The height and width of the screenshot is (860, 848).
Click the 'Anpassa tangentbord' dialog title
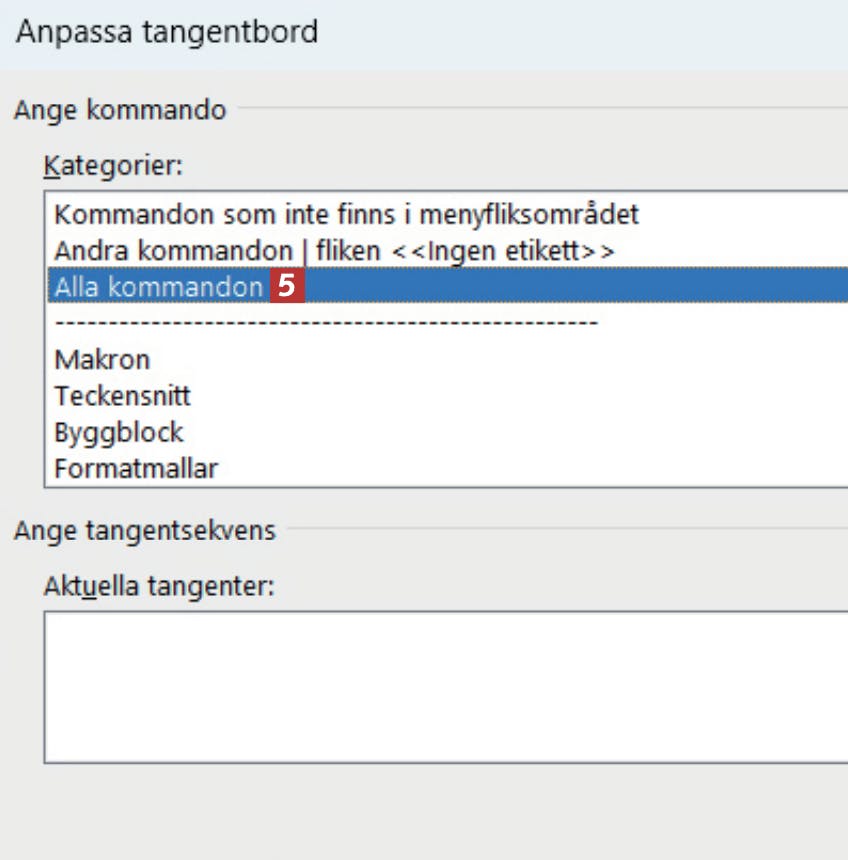[167, 32]
